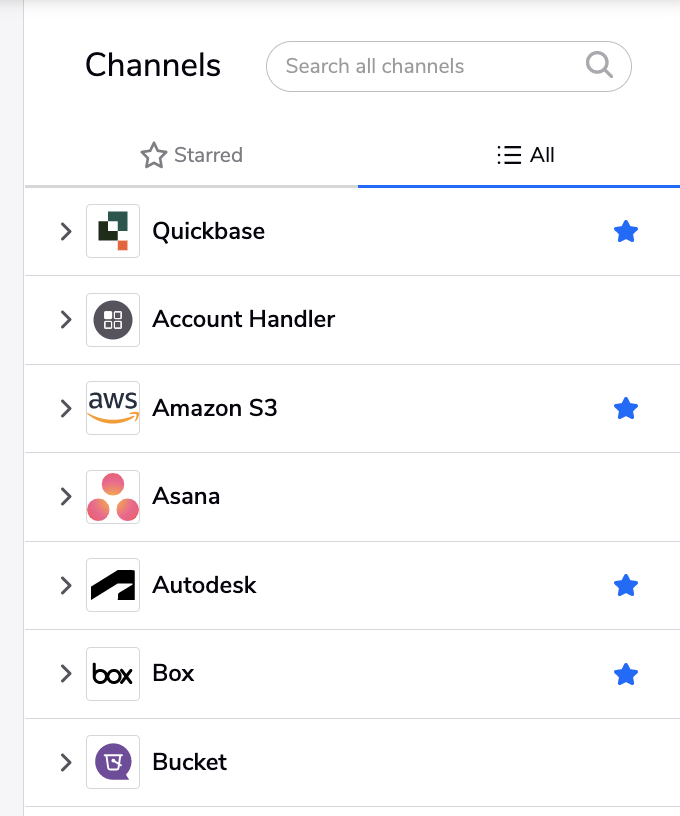Click the Asana three-dot logo icon
Image resolution: width=680 pixels, height=816 pixels.
pos(113,496)
